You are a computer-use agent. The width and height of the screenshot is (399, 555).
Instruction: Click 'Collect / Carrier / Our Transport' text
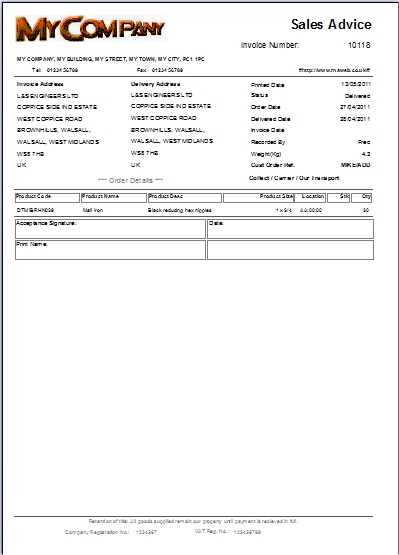[x=294, y=178]
